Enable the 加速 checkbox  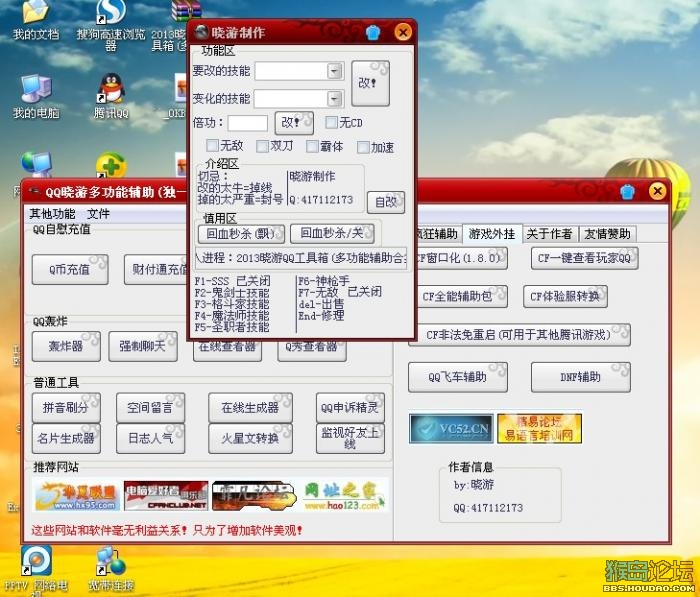(363, 147)
